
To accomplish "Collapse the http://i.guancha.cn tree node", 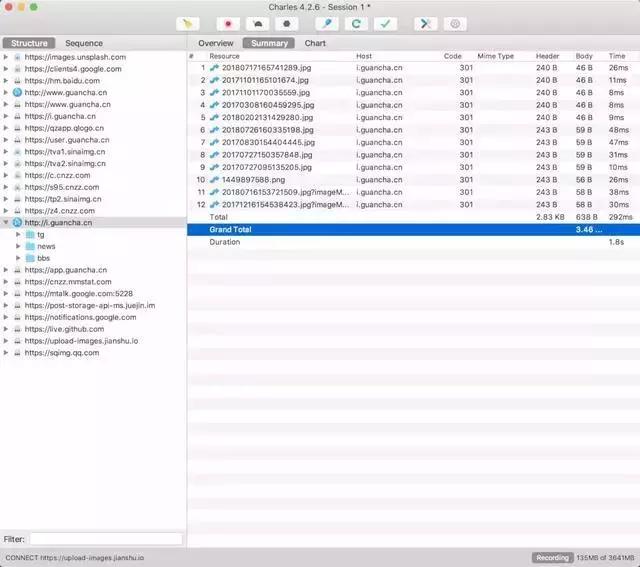I will pyautogui.click(x=6, y=222).
